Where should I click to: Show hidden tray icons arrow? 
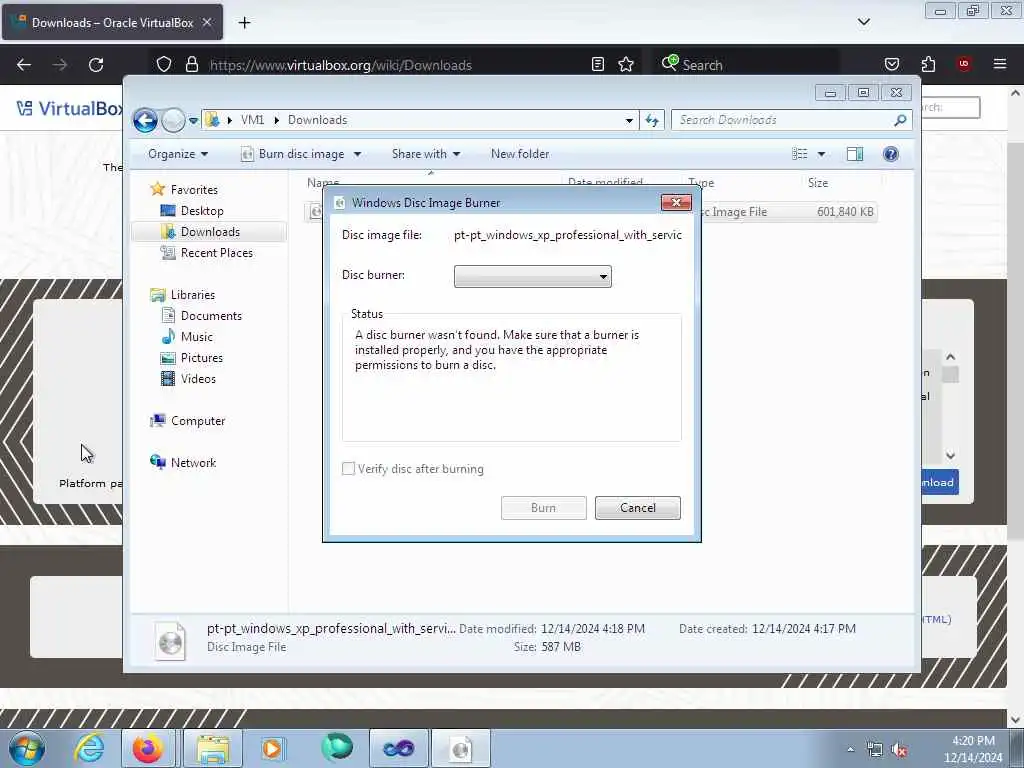click(850, 750)
